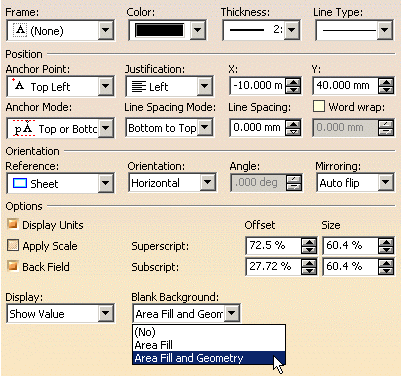Increase Superscript Offset value
The image size is (401, 376).
[x=309, y=242]
